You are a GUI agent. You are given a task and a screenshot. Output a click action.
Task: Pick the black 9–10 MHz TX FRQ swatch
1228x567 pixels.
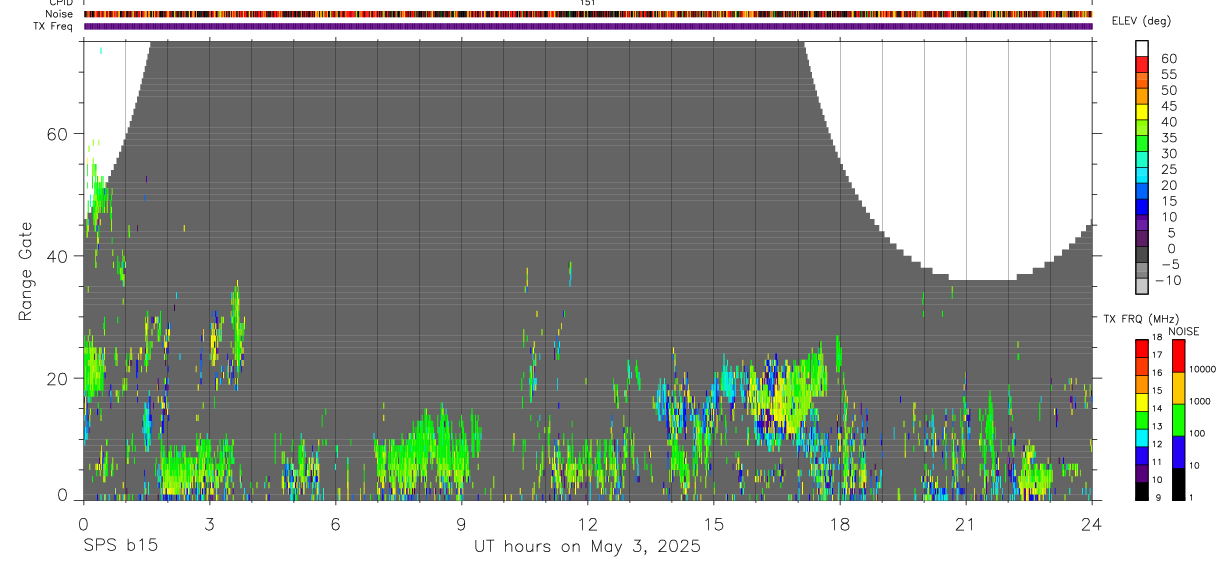tap(1142, 489)
